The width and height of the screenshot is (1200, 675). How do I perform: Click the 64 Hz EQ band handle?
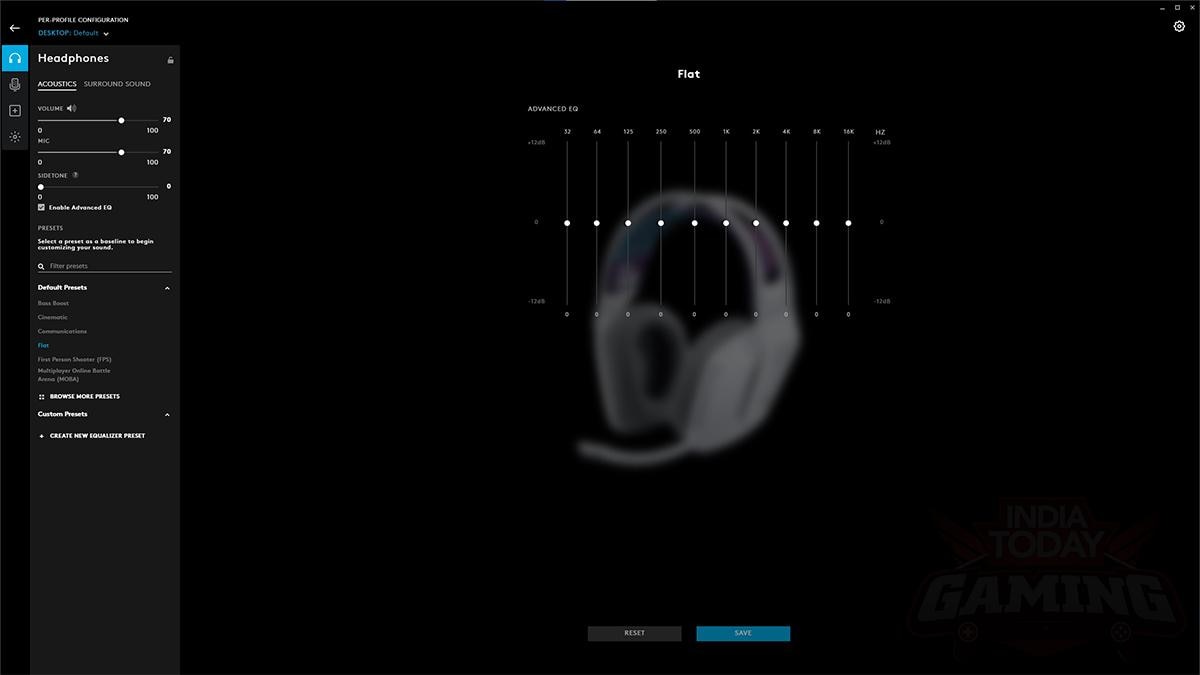coord(597,222)
